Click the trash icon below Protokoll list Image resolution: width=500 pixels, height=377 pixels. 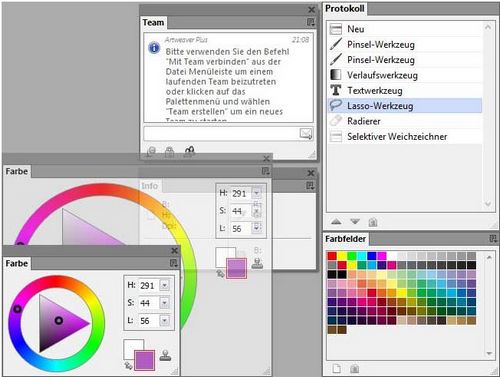click(373, 222)
